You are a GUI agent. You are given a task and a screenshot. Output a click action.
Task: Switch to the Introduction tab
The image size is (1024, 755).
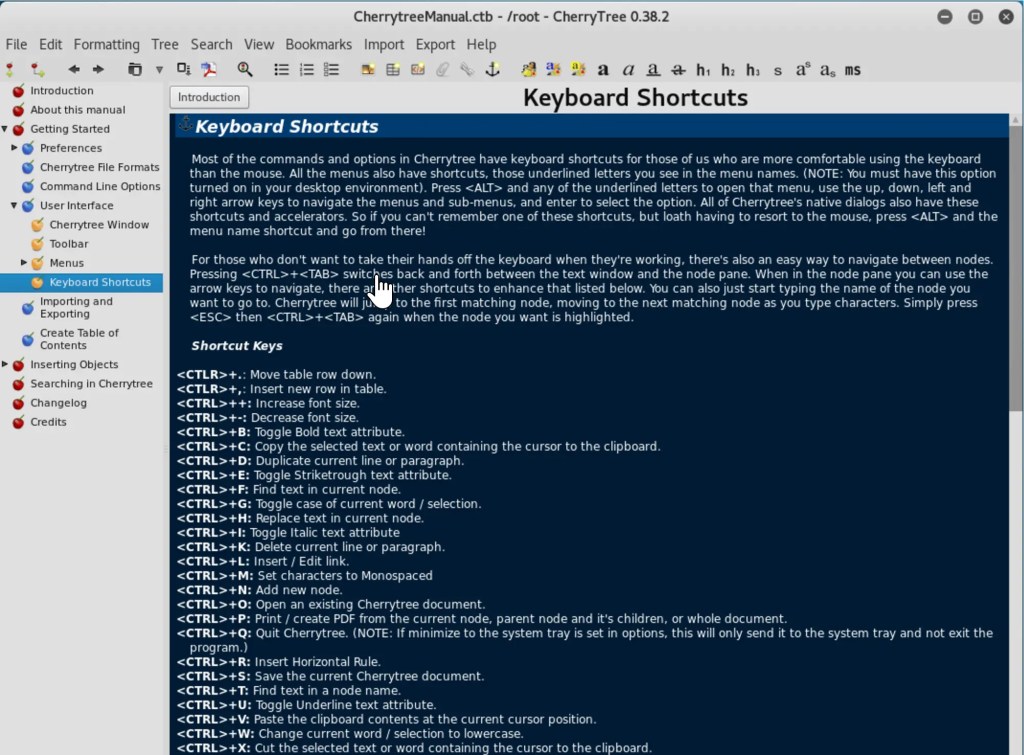tap(208, 97)
